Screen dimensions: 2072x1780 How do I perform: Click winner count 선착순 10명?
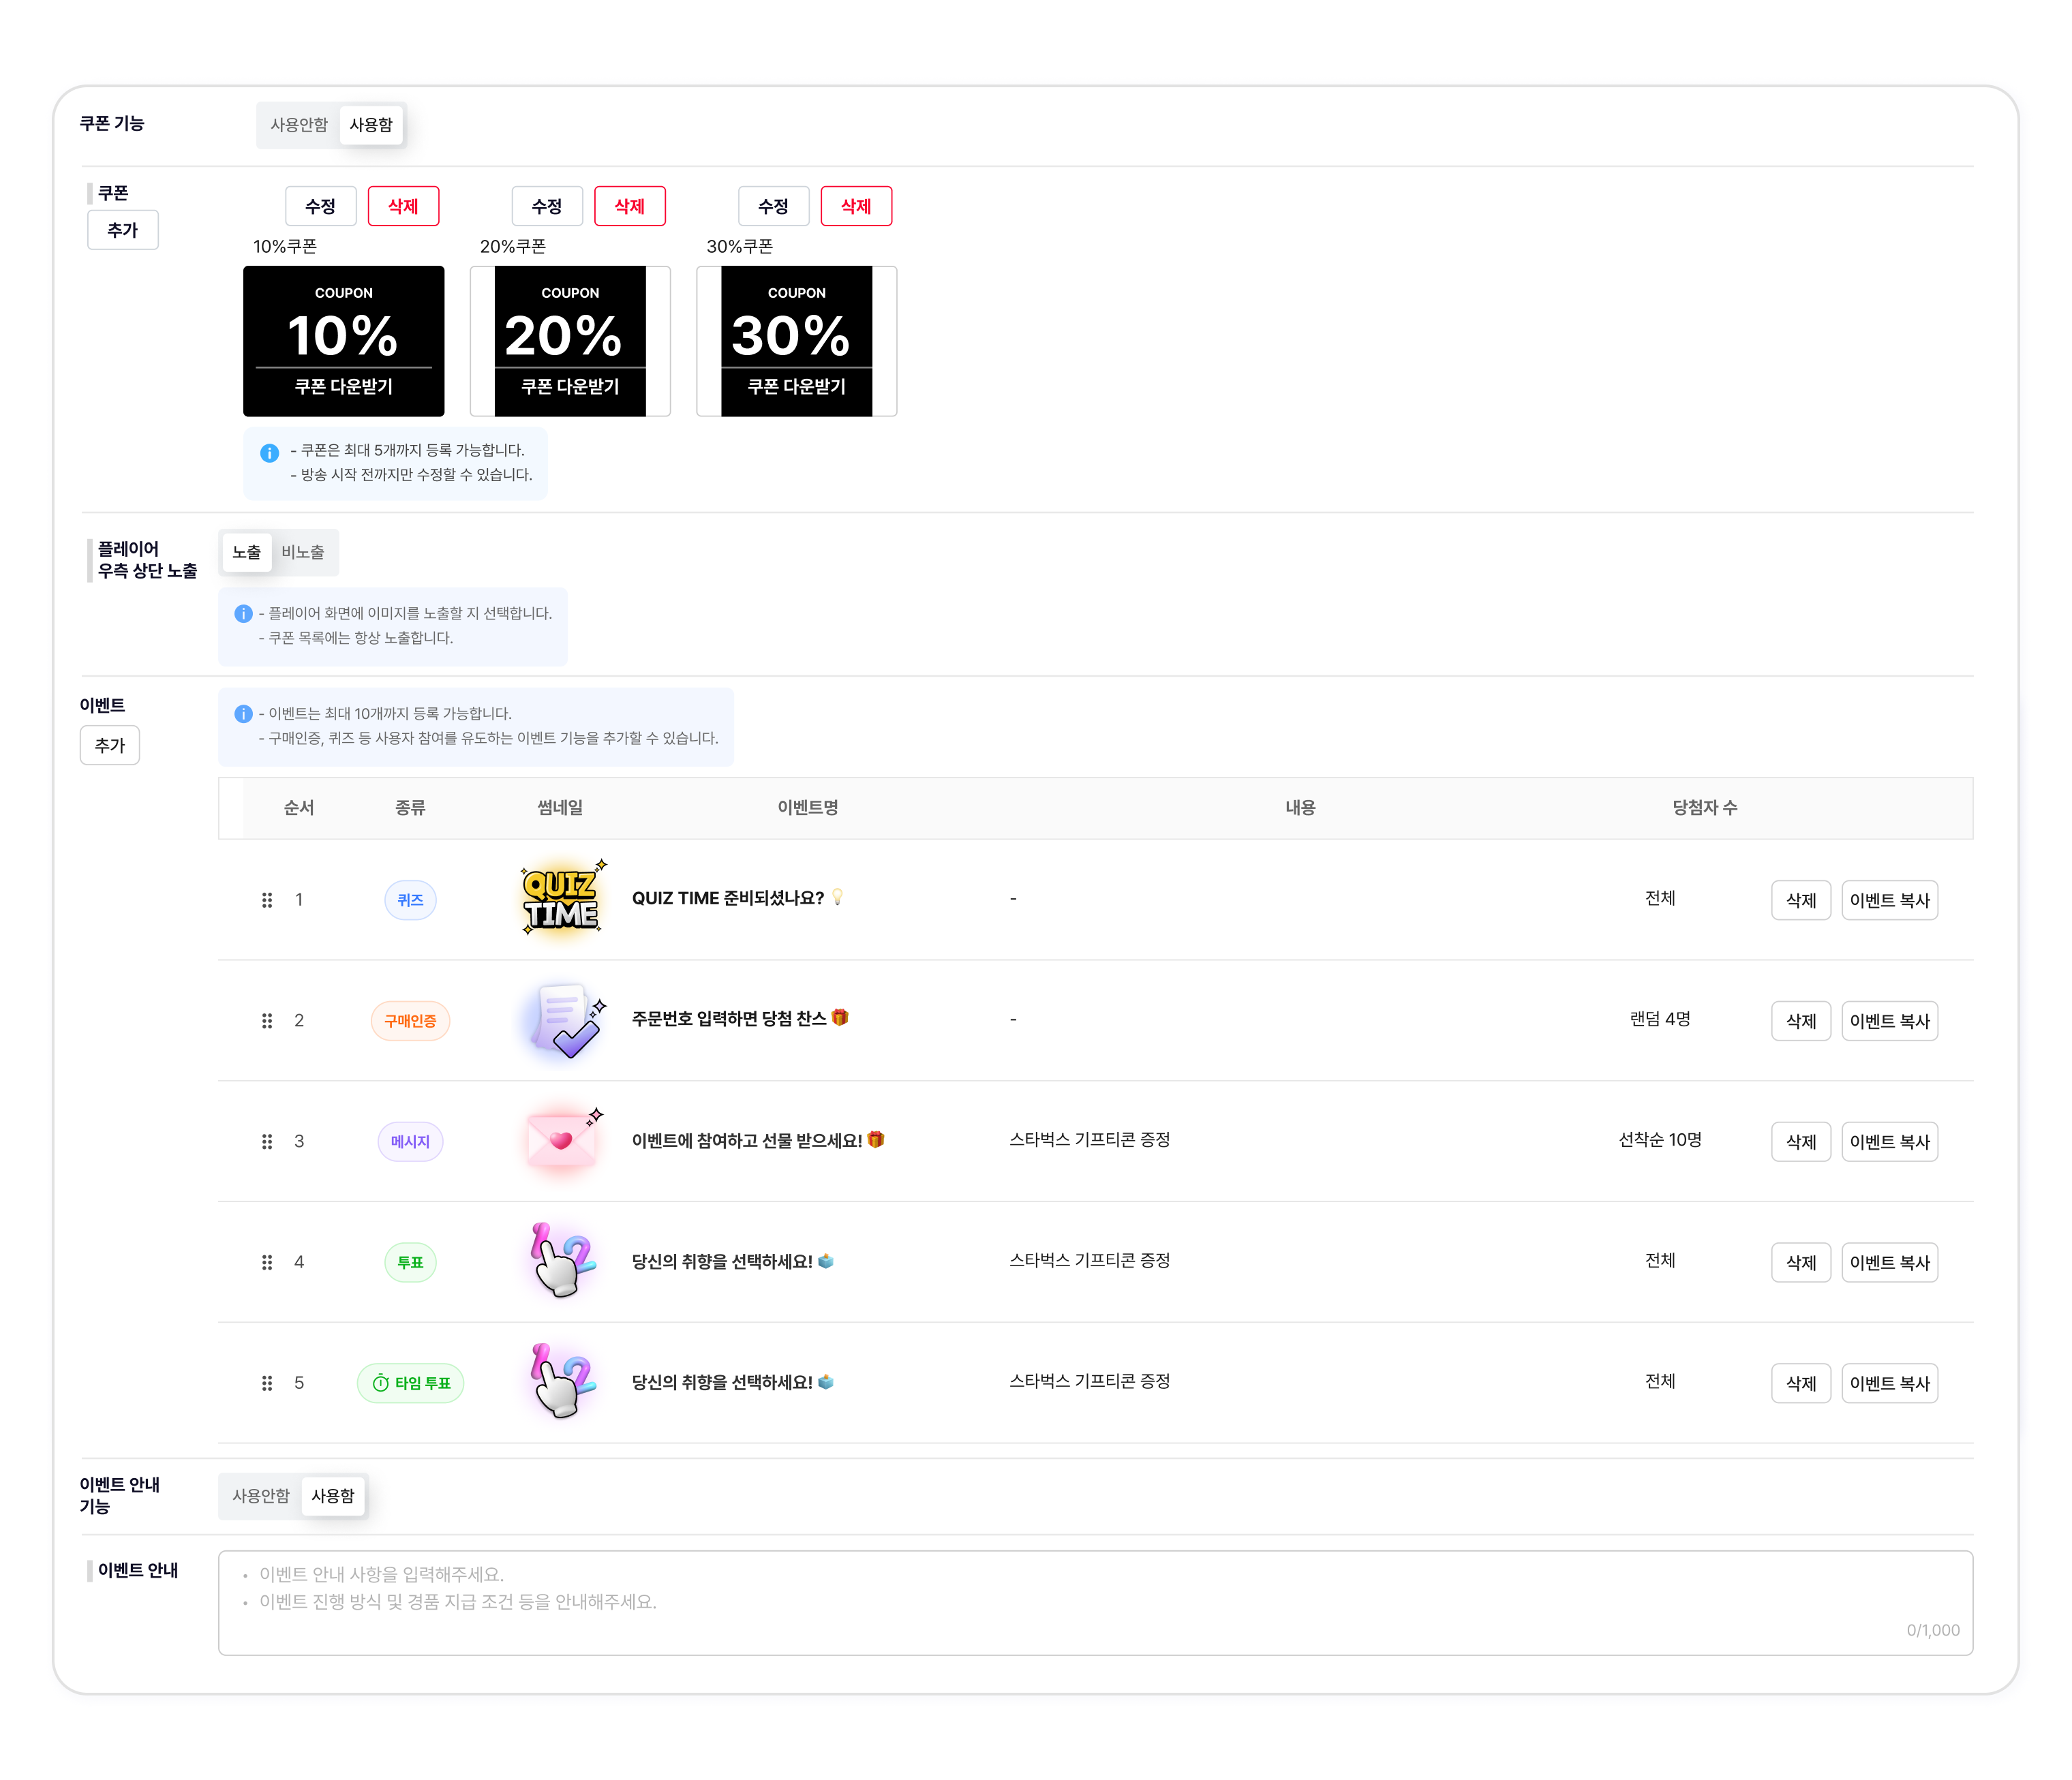pos(1660,1140)
